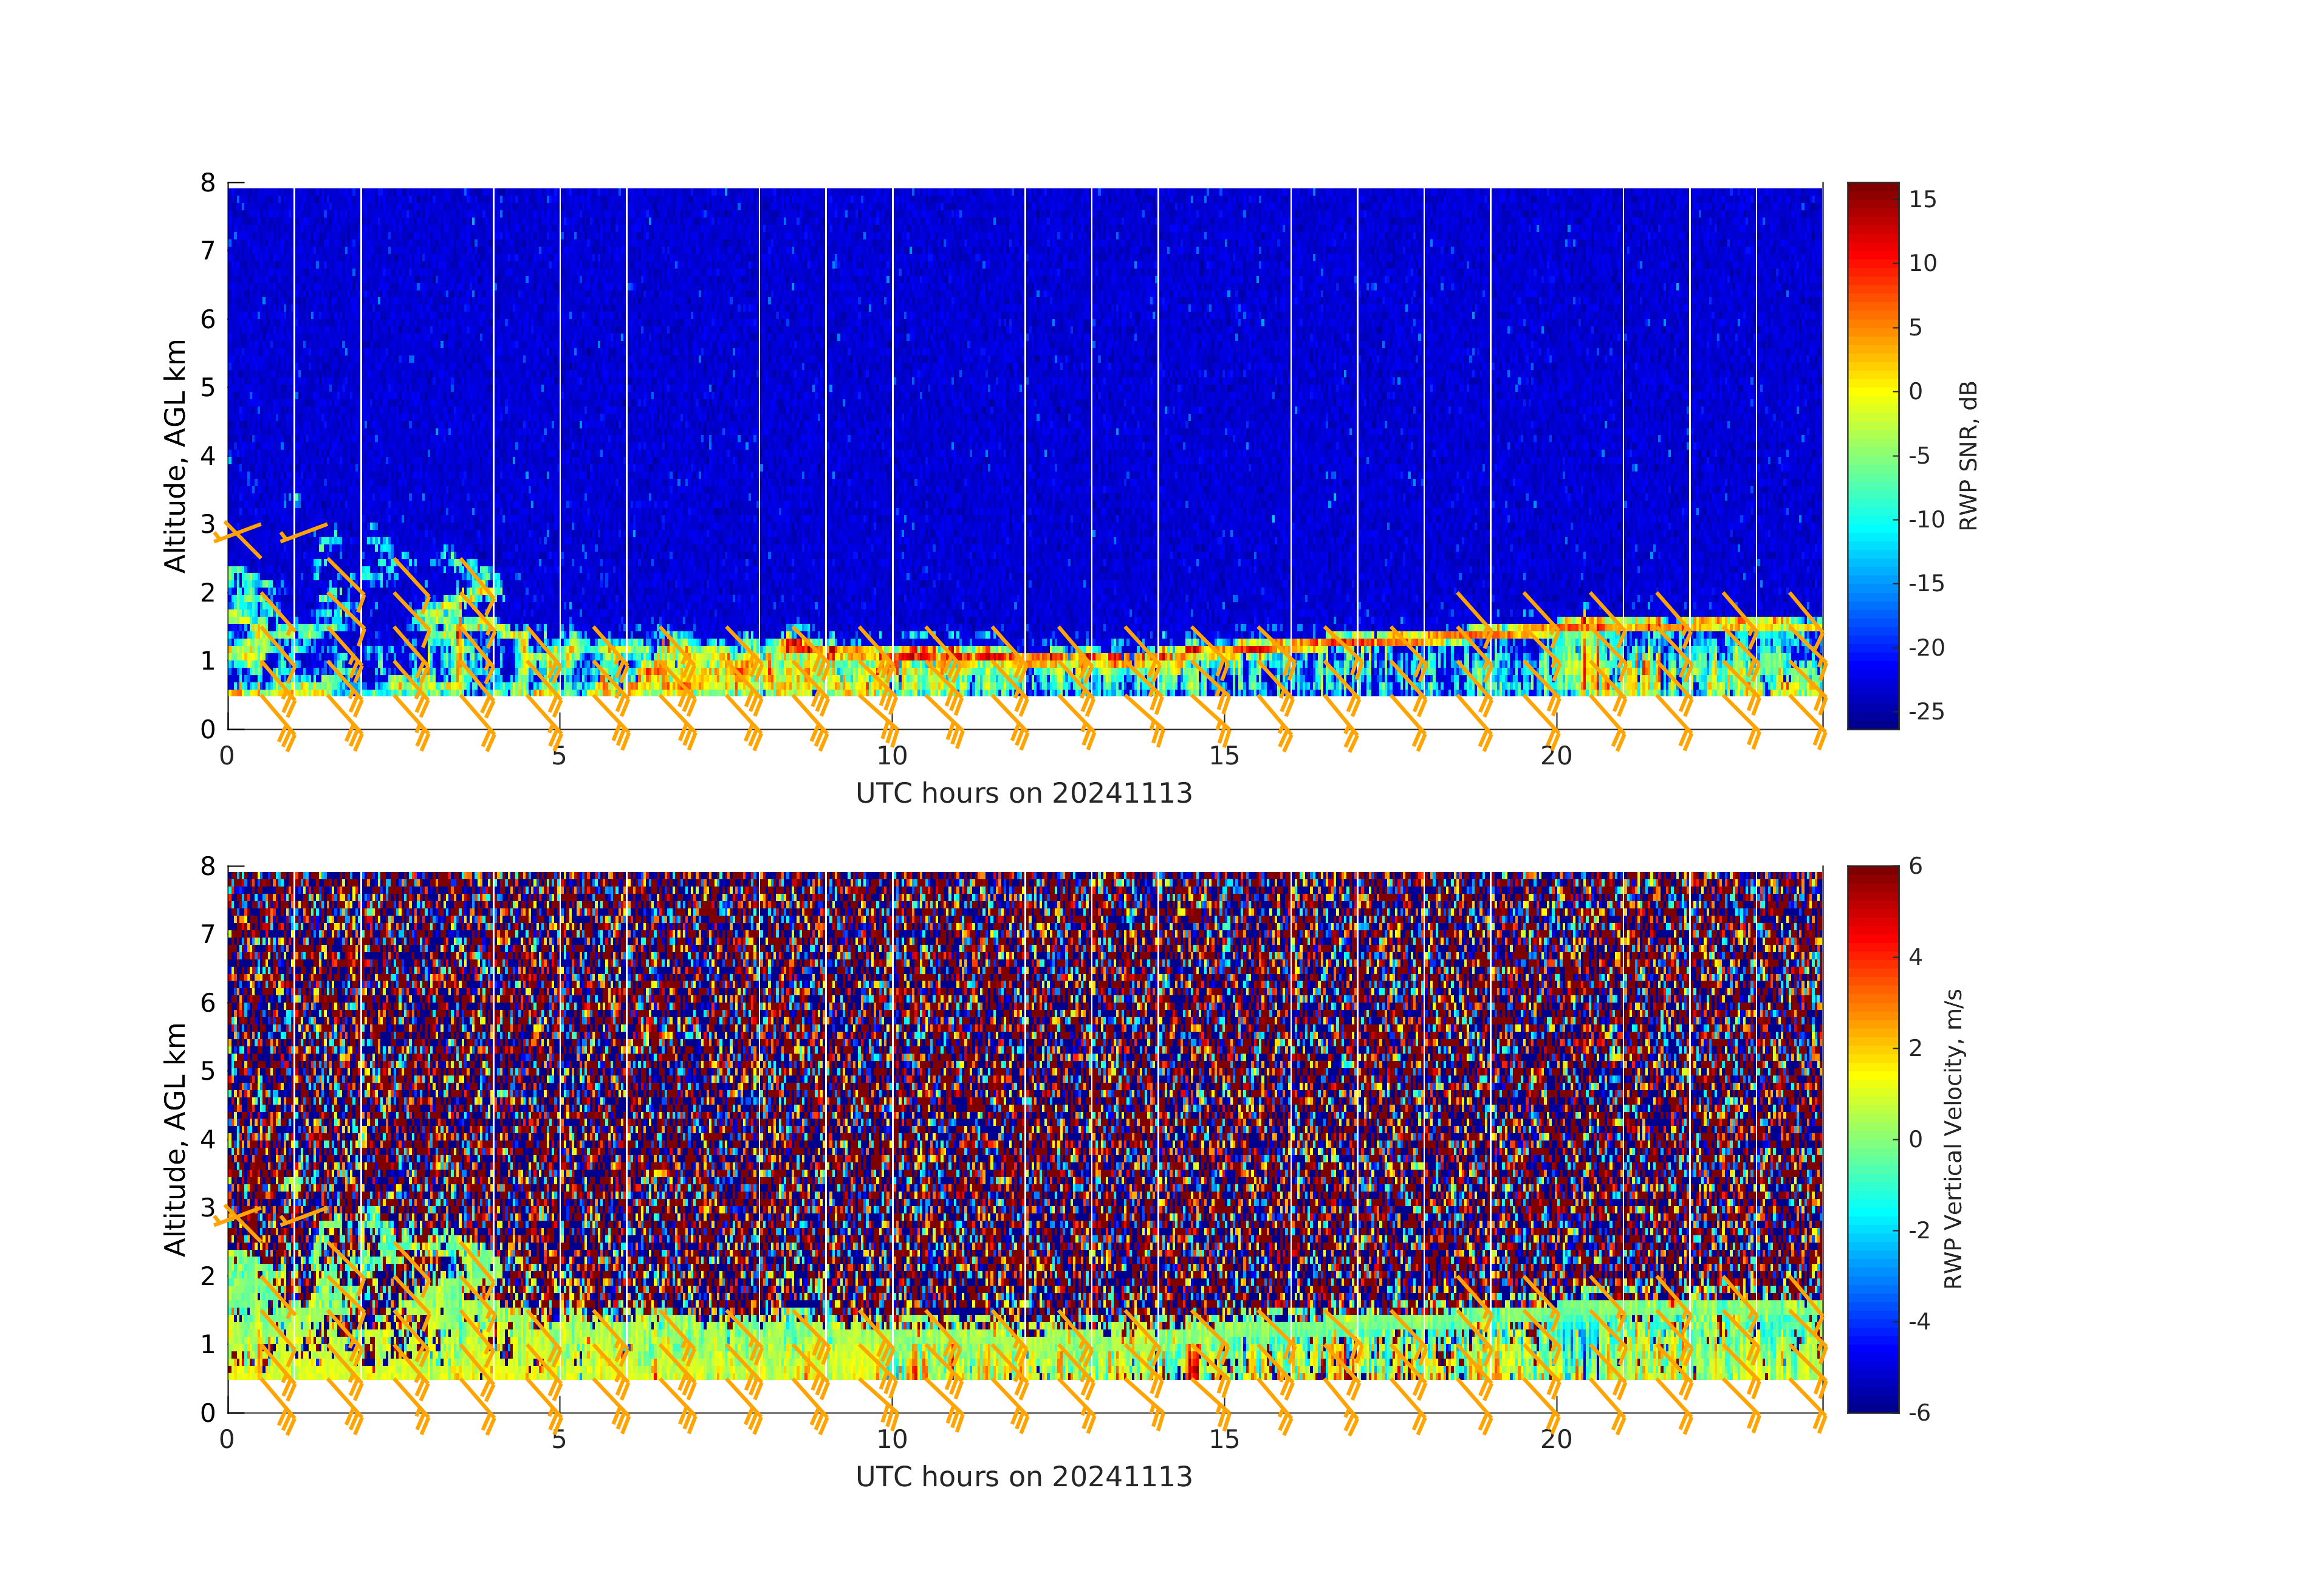Click the x-axis tick 20 in bottom plot

pos(1556,1440)
